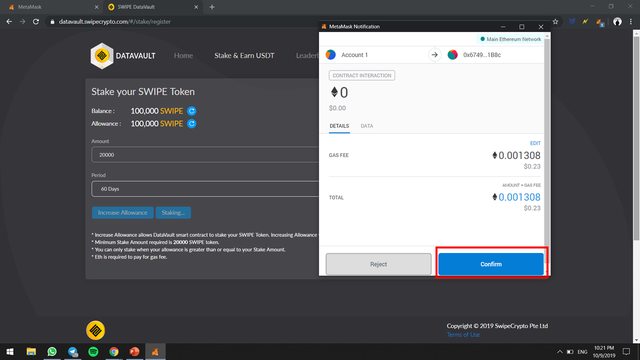Click the CONTRACT INTERACTION label

coord(362,76)
